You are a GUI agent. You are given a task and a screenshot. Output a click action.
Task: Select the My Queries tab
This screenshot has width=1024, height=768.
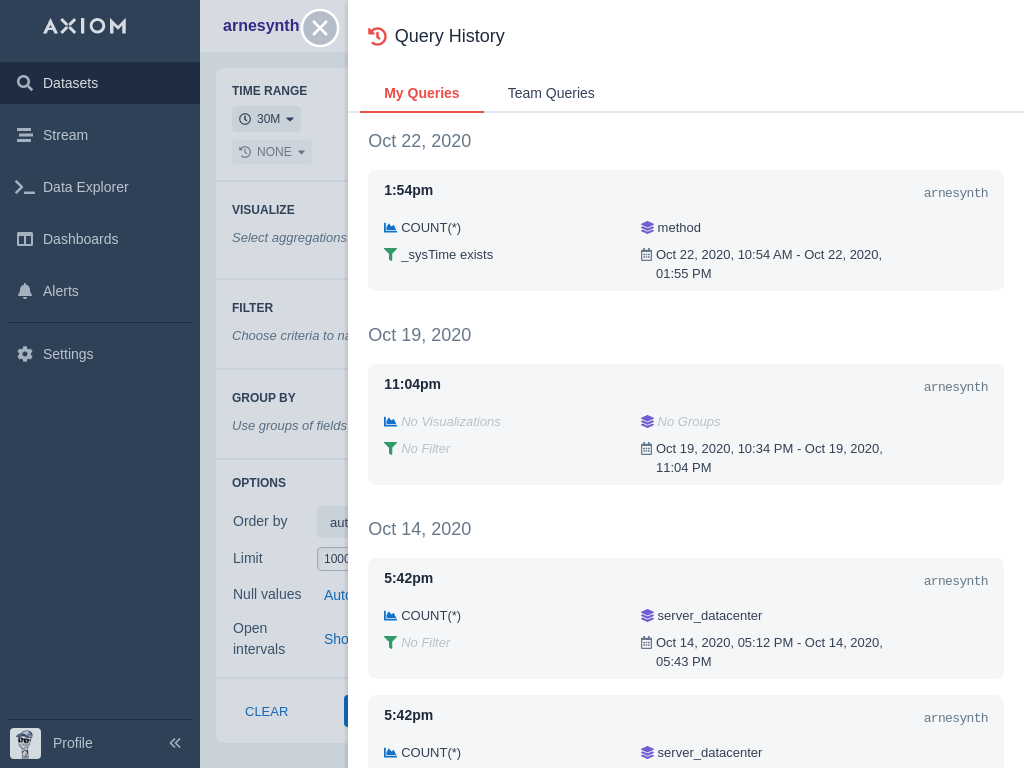(421, 93)
